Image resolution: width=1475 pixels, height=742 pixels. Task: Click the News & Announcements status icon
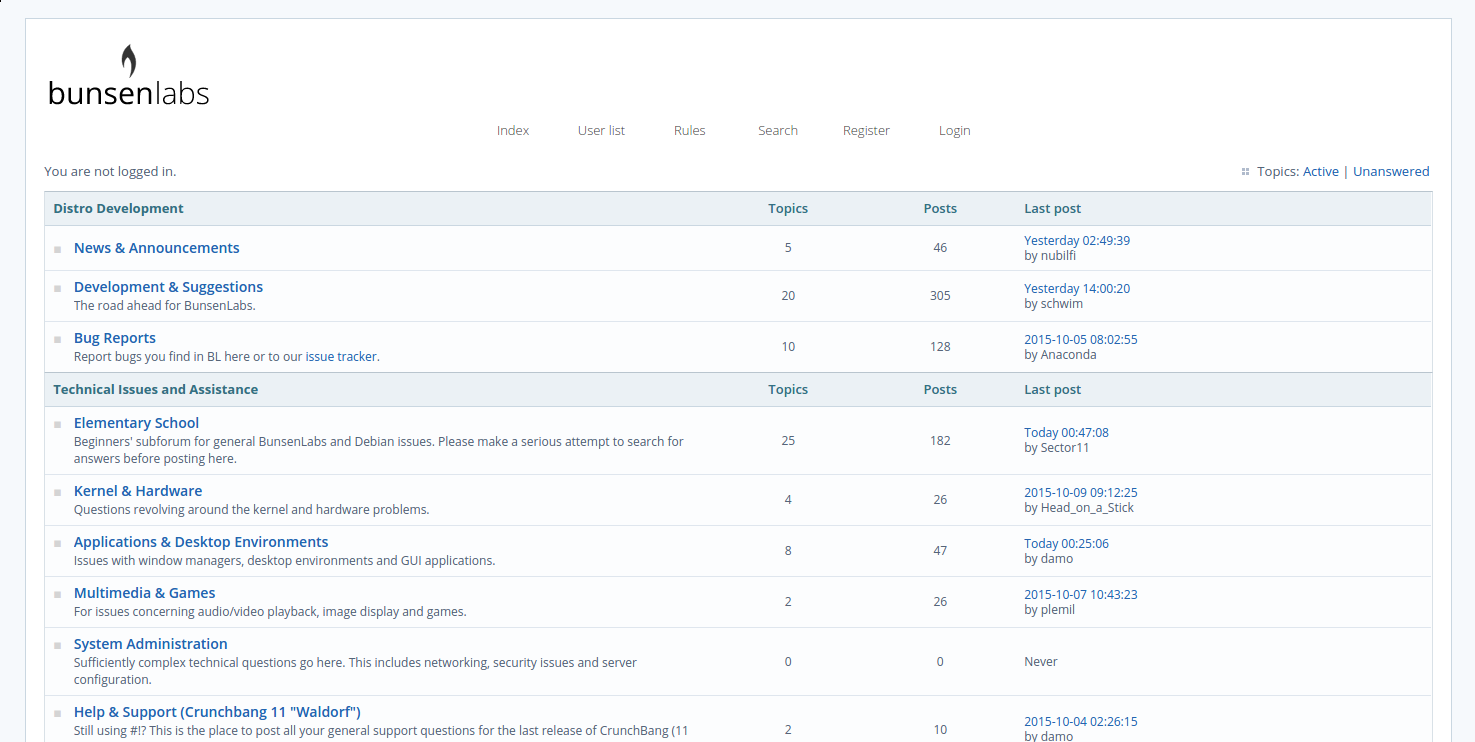pyautogui.click(x=58, y=249)
